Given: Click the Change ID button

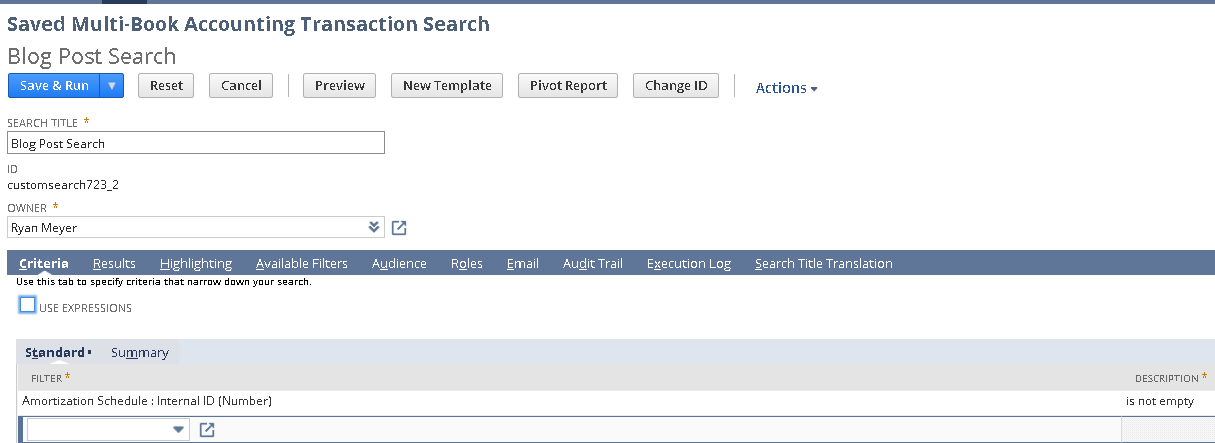Looking at the screenshot, I should pyautogui.click(x=676, y=86).
